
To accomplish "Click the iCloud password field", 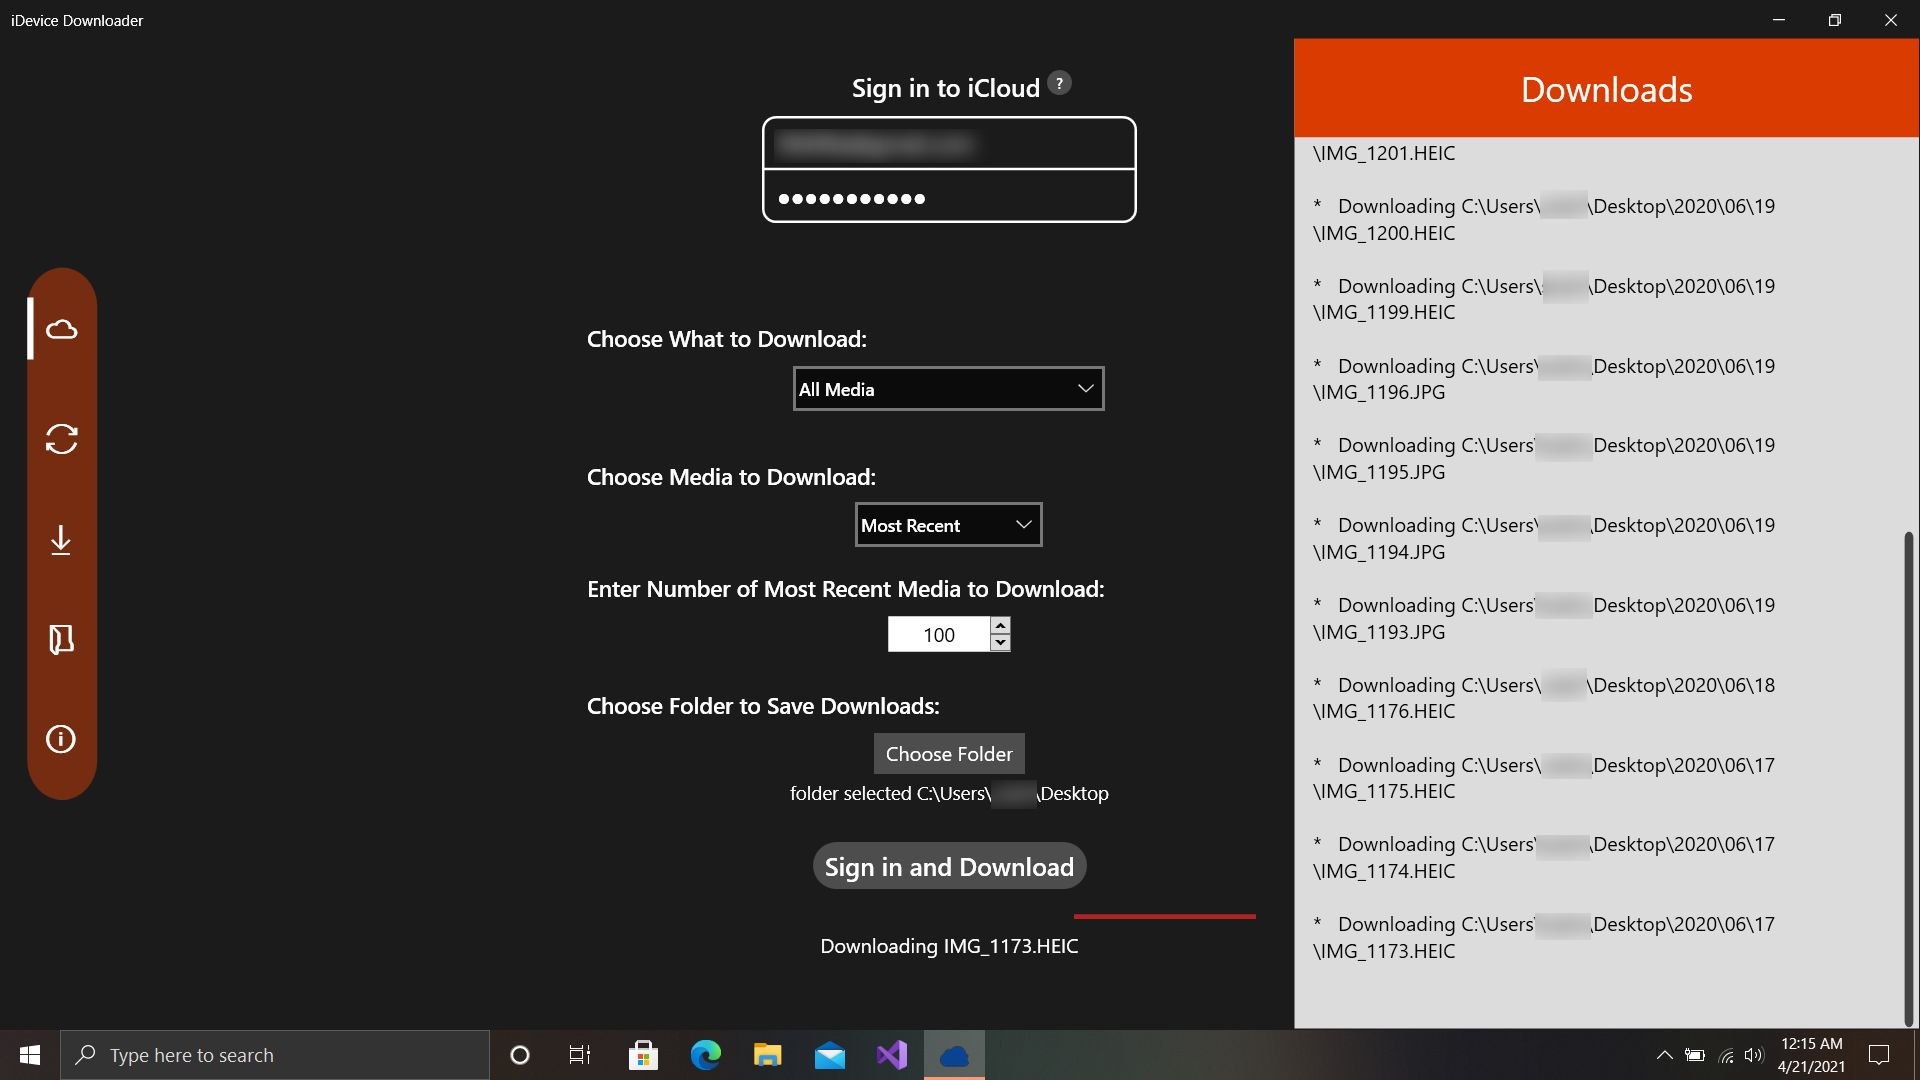I will tap(948, 198).
